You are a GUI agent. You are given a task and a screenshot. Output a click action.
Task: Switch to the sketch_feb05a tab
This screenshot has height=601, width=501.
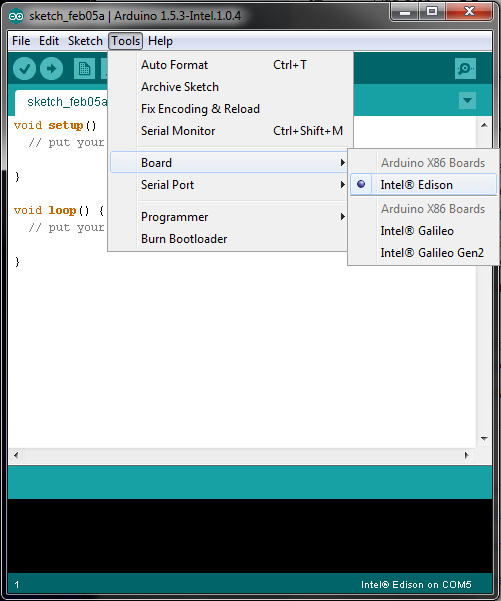click(x=61, y=102)
